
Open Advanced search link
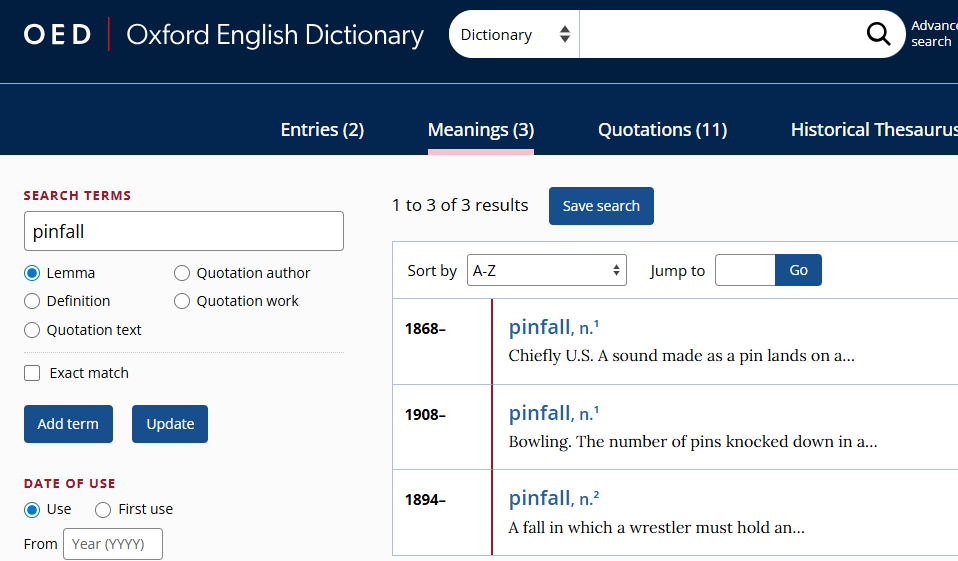click(934, 34)
